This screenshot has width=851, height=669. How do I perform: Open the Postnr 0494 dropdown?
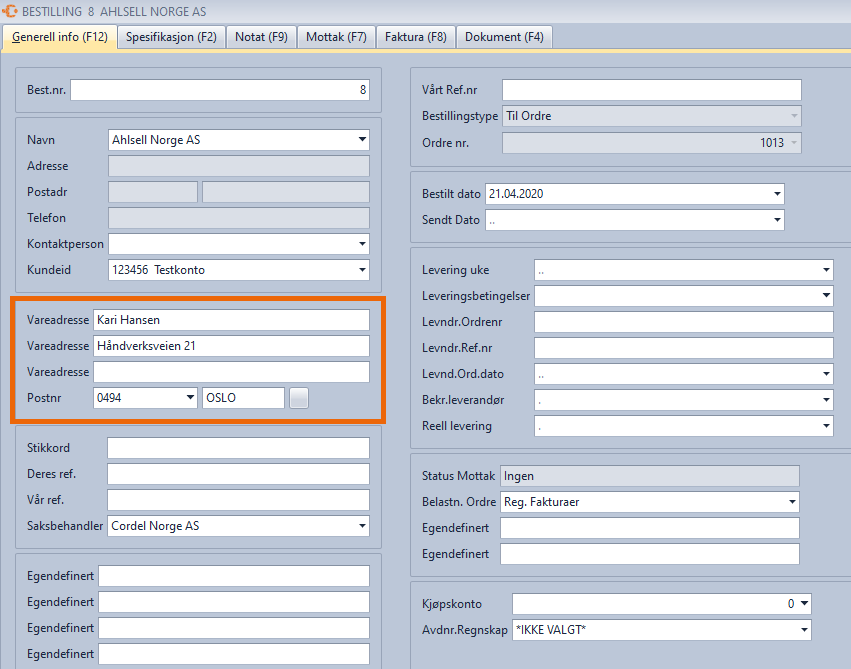coord(190,398)
